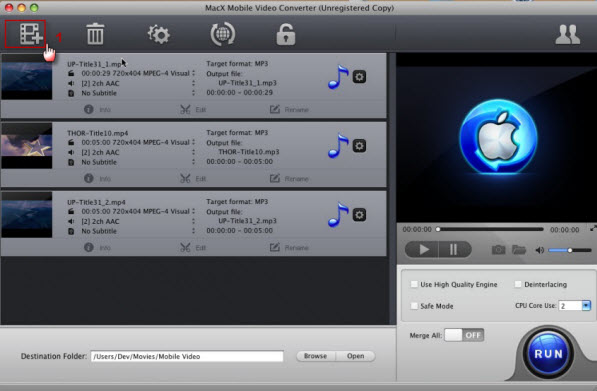Click the output file name UP-Title31_2.mp3
The width and height of the screenshot is (597, 391).
point(247,221)
